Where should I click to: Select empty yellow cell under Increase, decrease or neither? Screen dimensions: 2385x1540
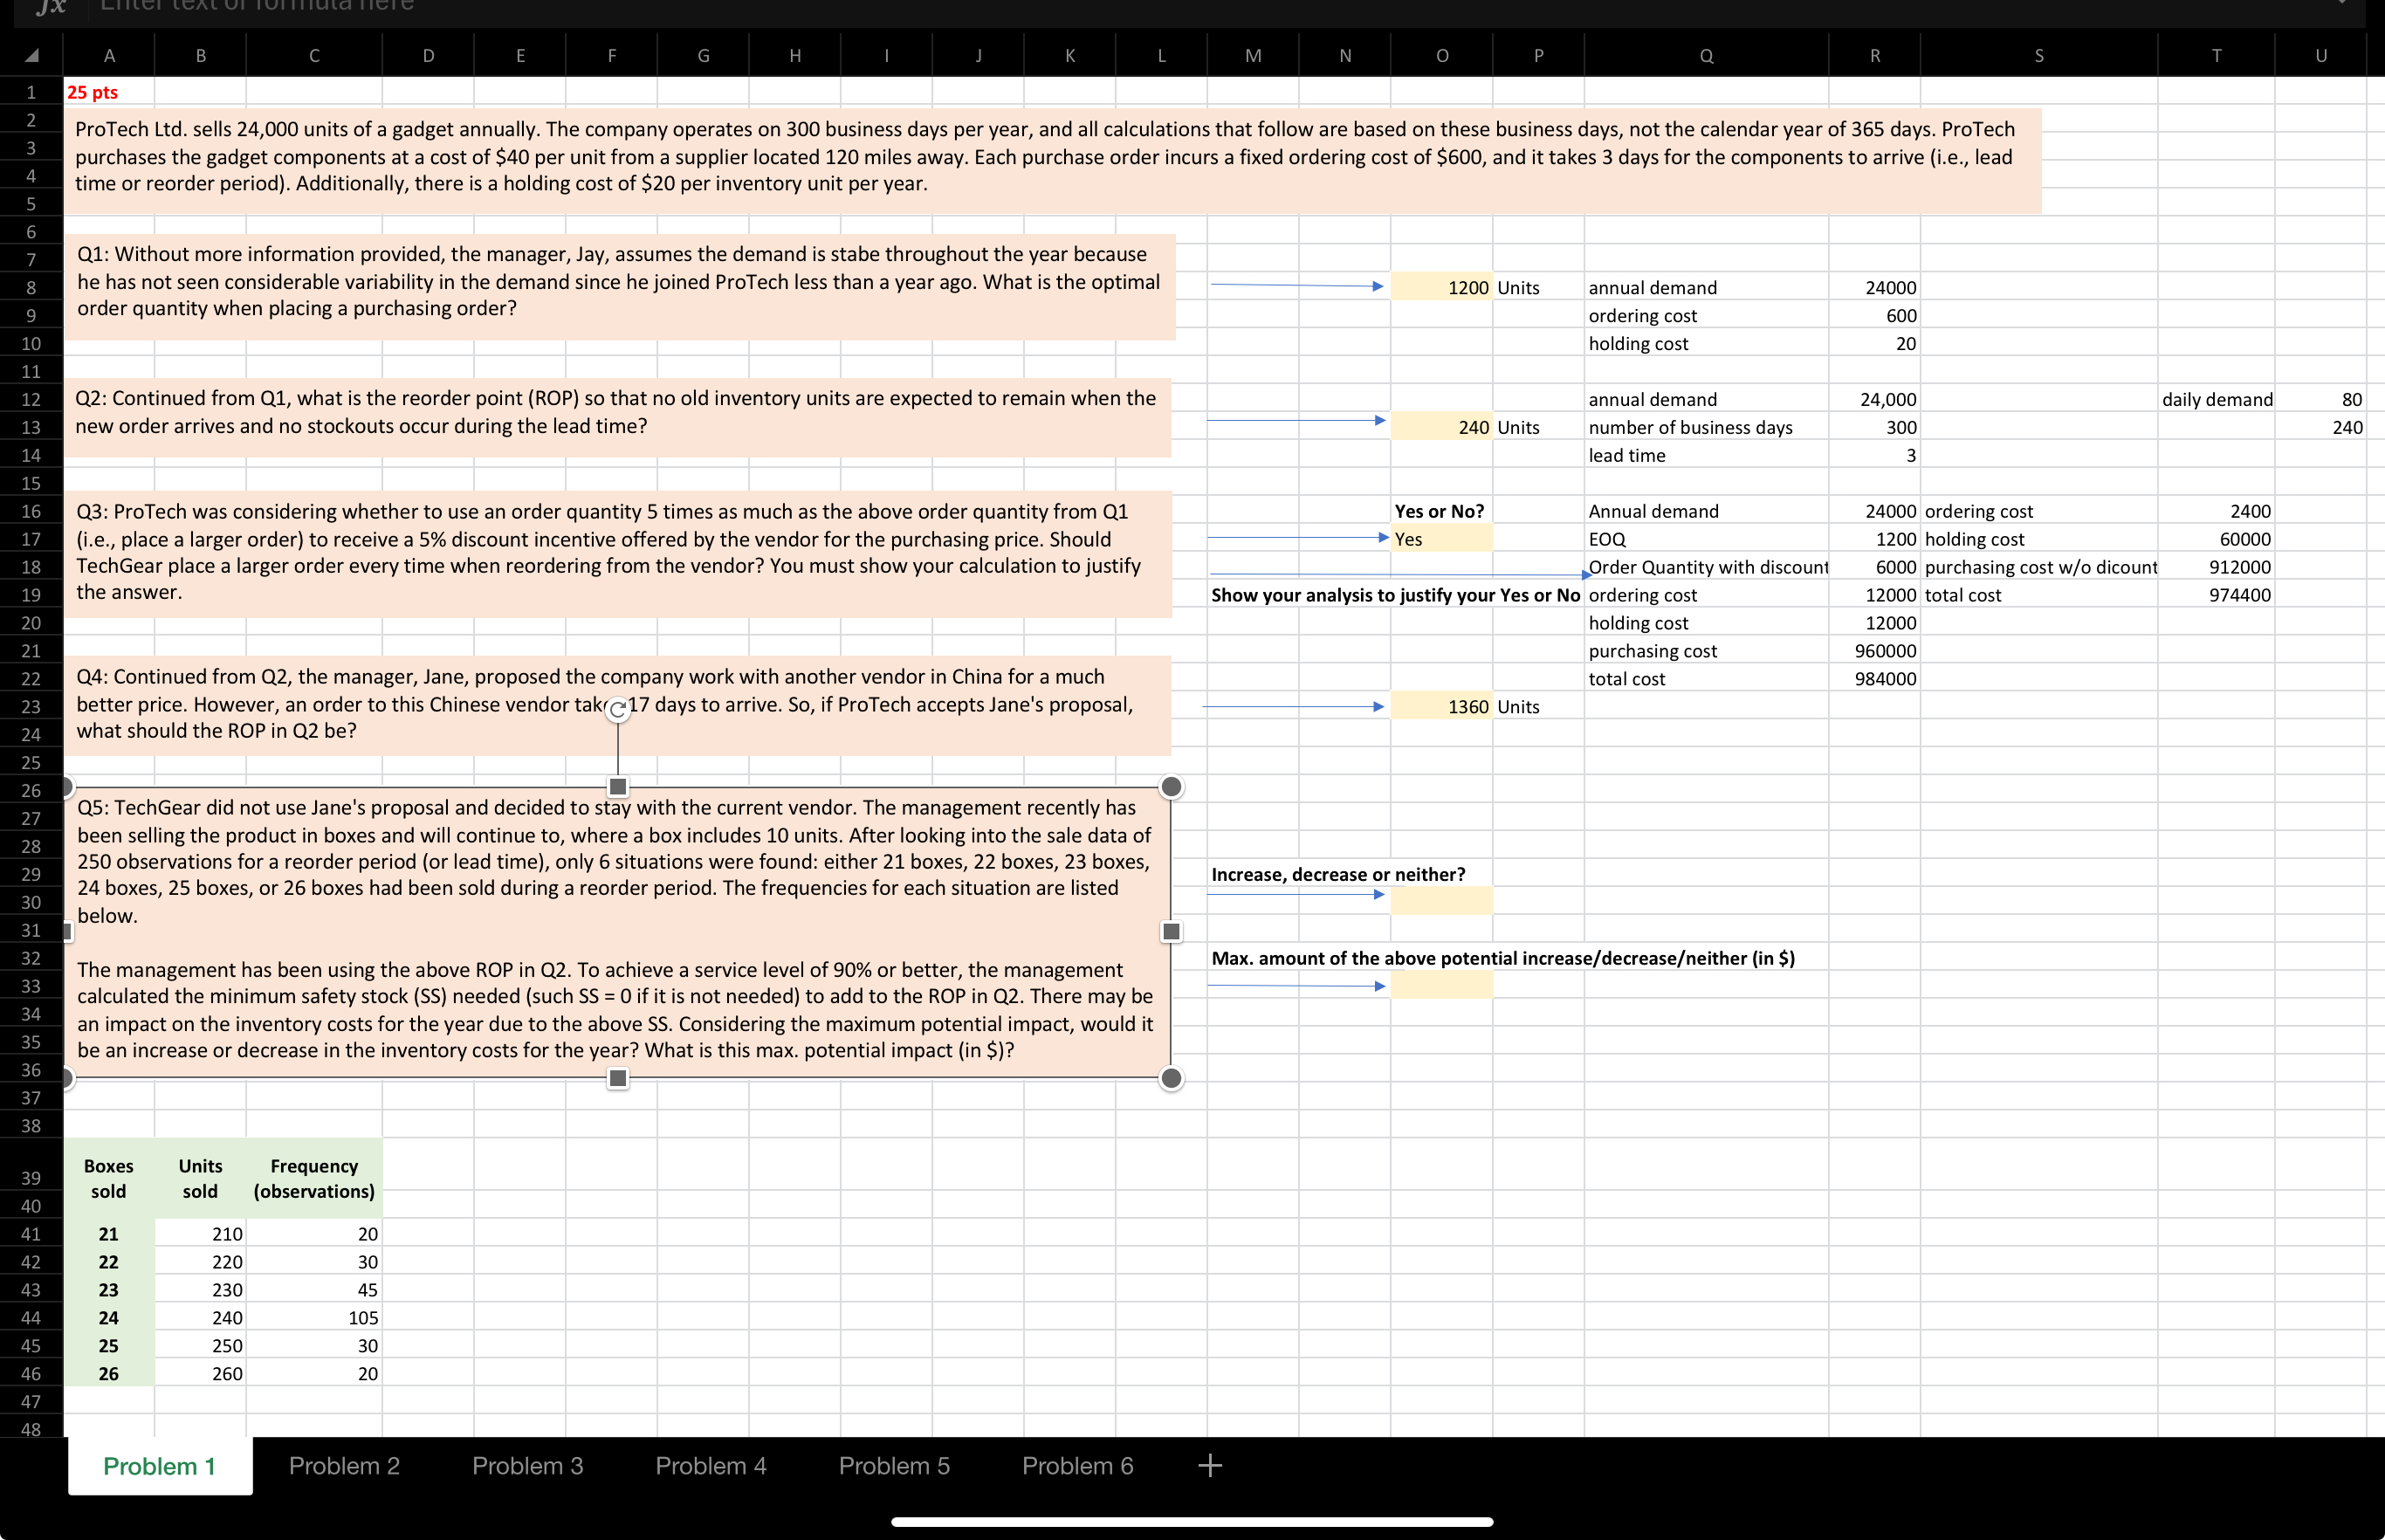(x=1441, y=901)
